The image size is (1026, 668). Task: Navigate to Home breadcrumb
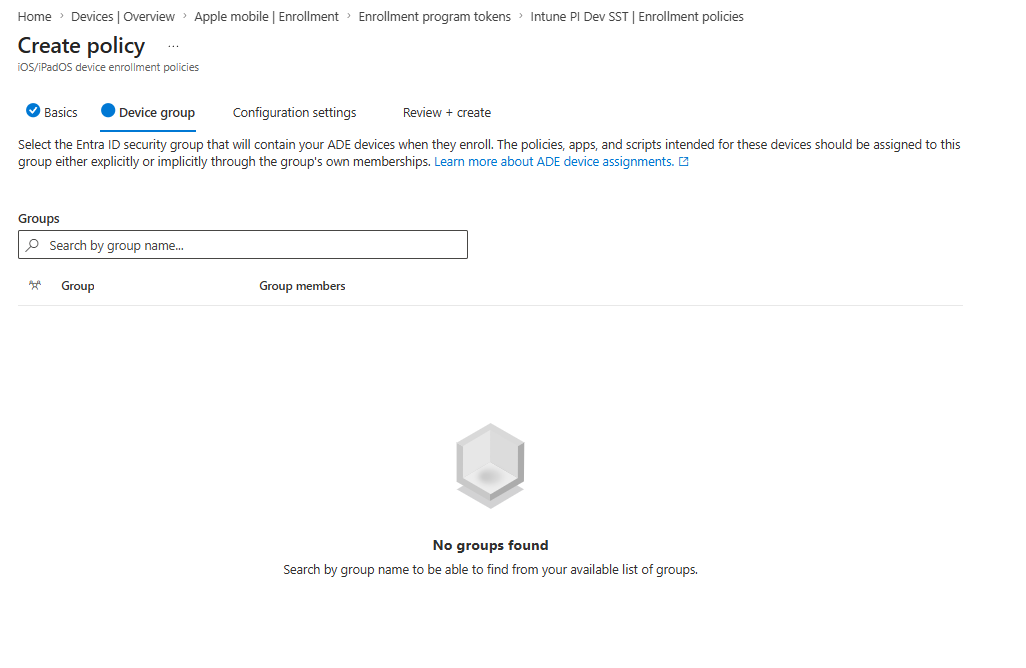(x=34, y=16)
